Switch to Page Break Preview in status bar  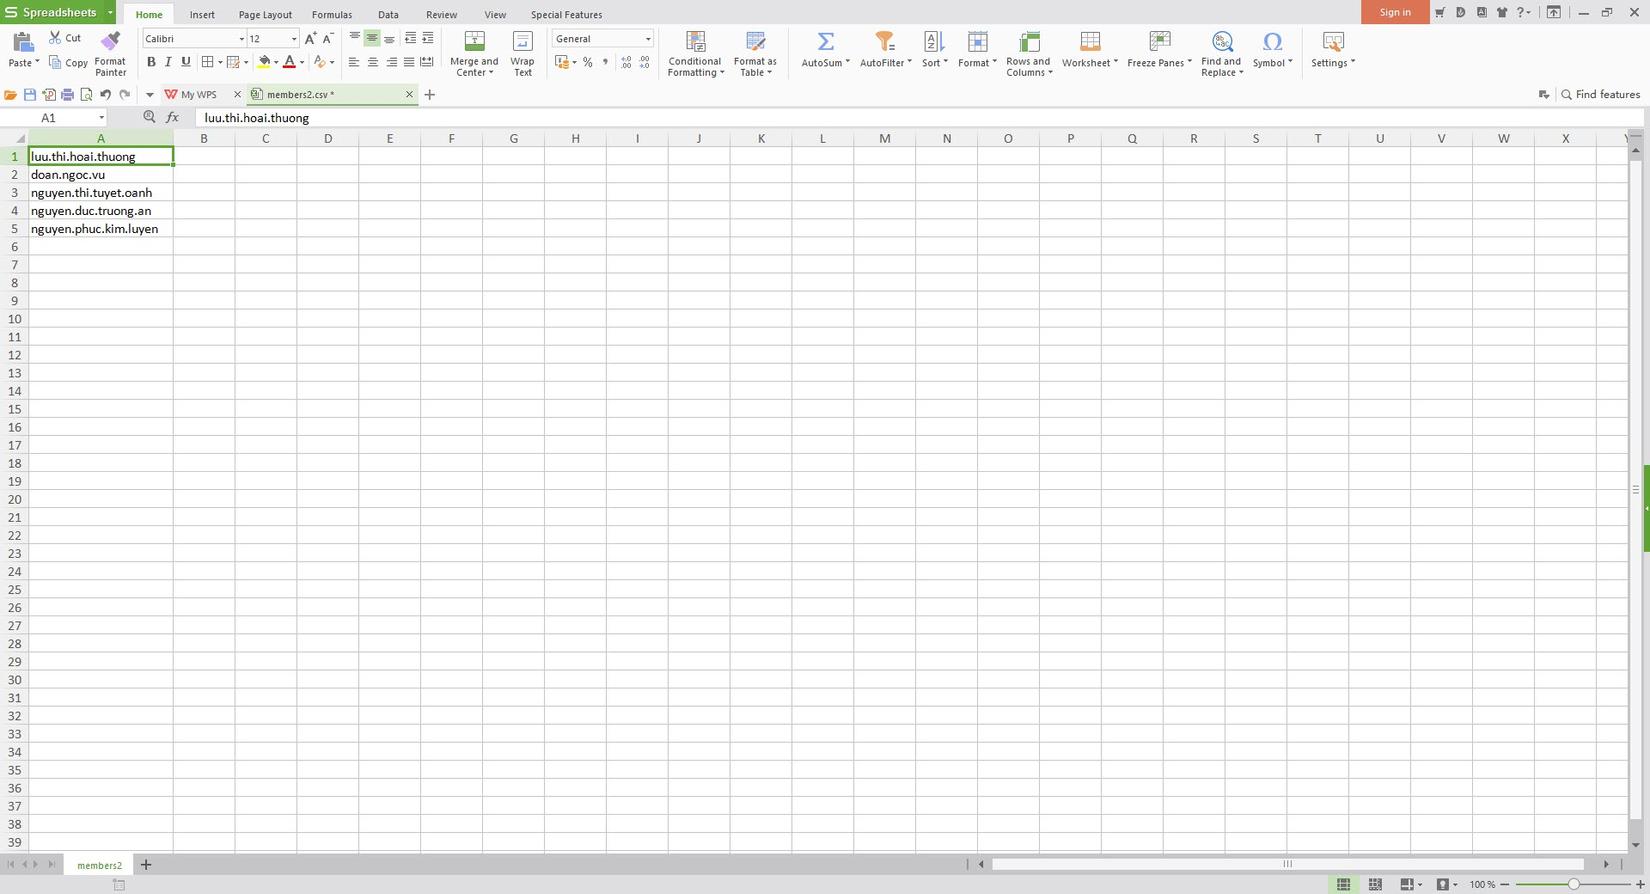(1375, 884)
